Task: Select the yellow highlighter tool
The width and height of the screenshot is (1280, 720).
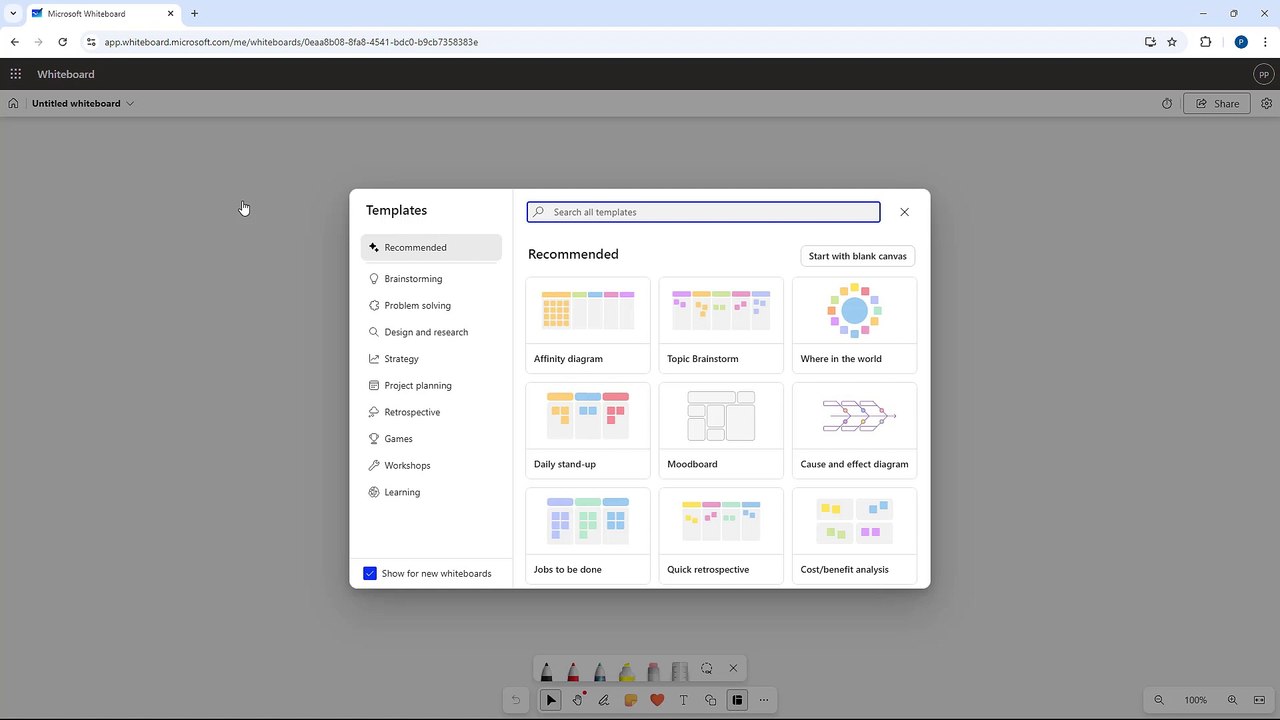Action: click(x=627, y=670)
